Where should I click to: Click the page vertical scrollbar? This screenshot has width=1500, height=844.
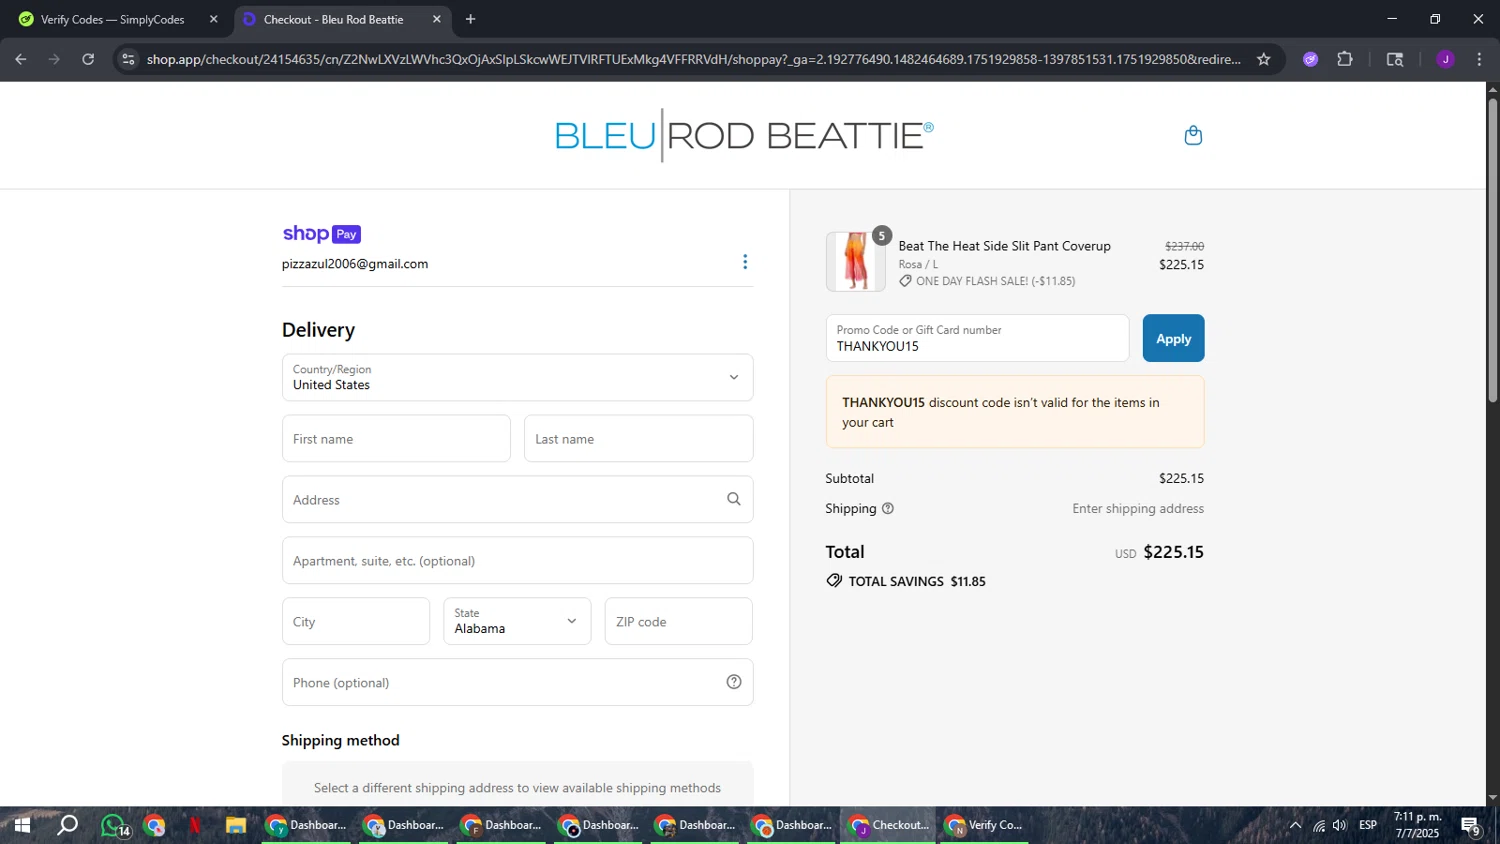click(x=1492, y=250)
